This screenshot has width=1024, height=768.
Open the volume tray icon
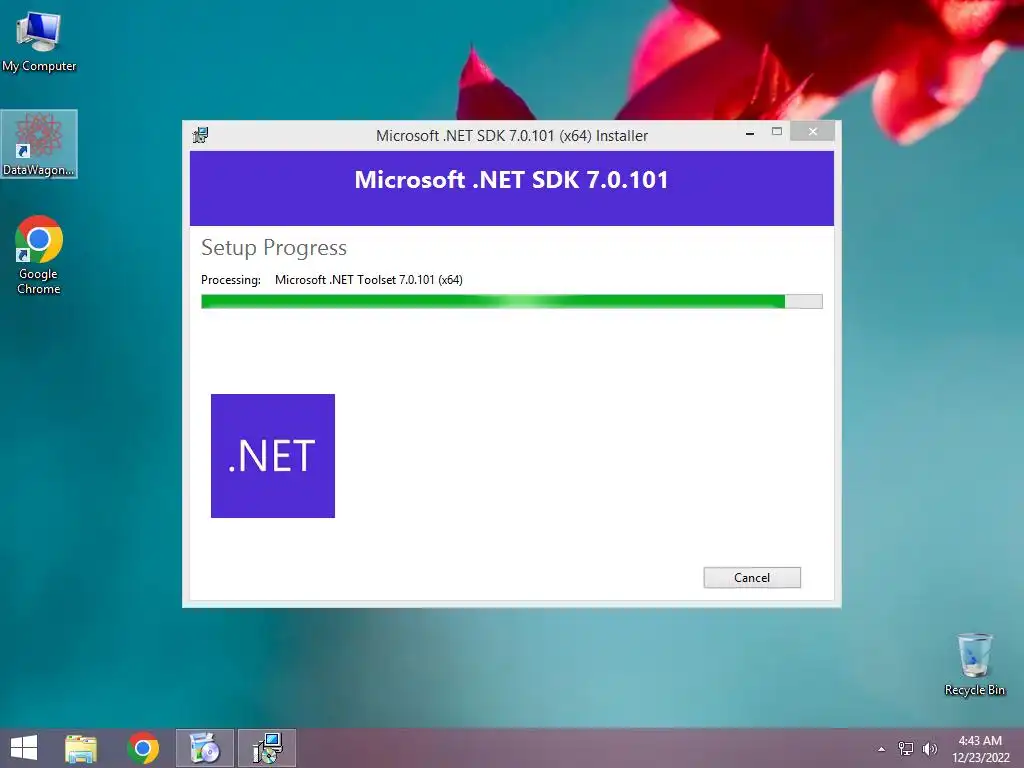(929, 749)
